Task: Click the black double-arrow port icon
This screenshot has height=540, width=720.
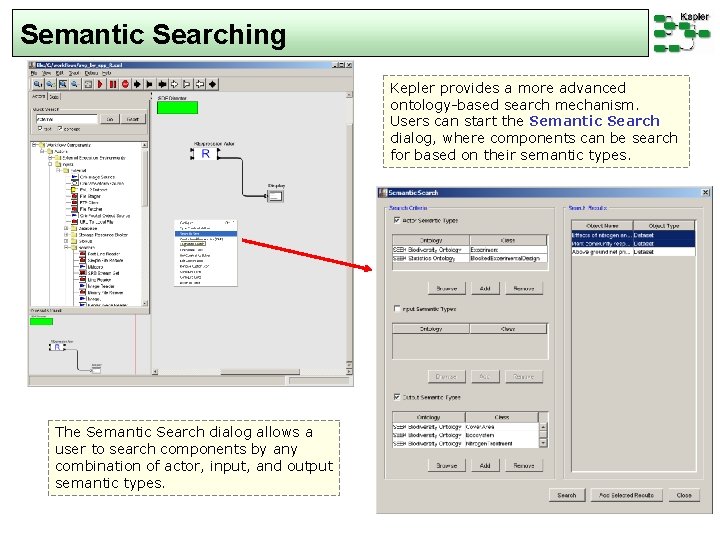Action: 162,84
